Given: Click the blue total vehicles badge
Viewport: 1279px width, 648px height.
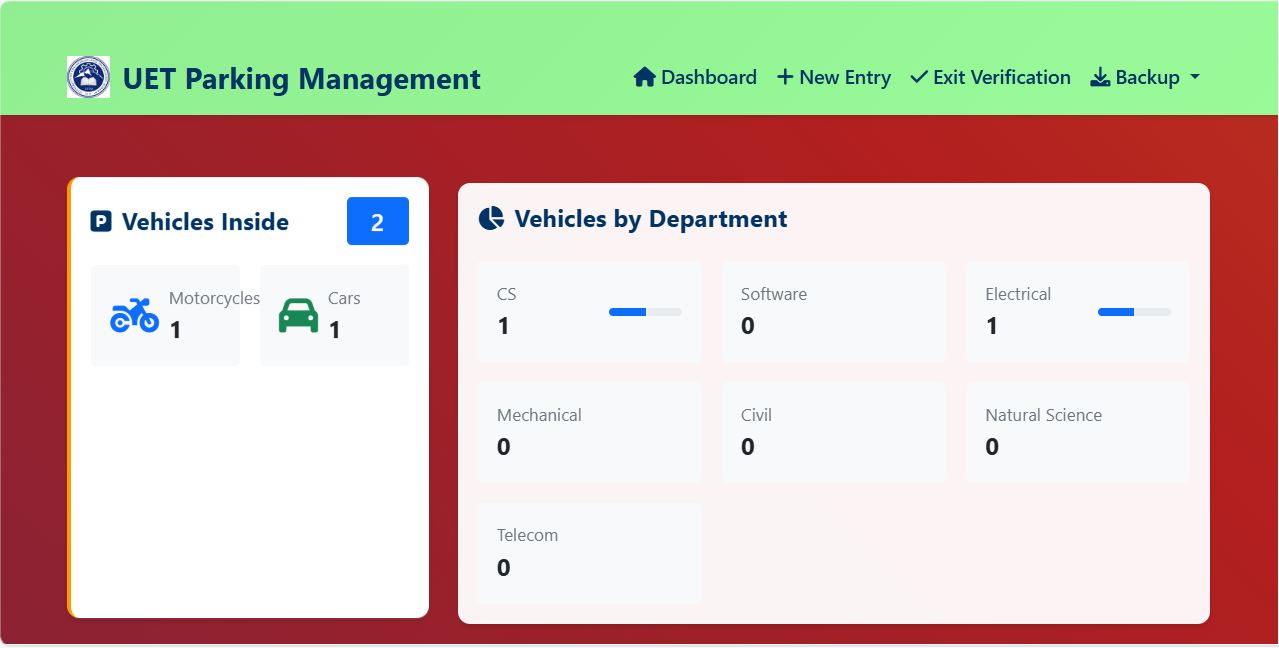Looking at the screenshot, I should point(377,221).
